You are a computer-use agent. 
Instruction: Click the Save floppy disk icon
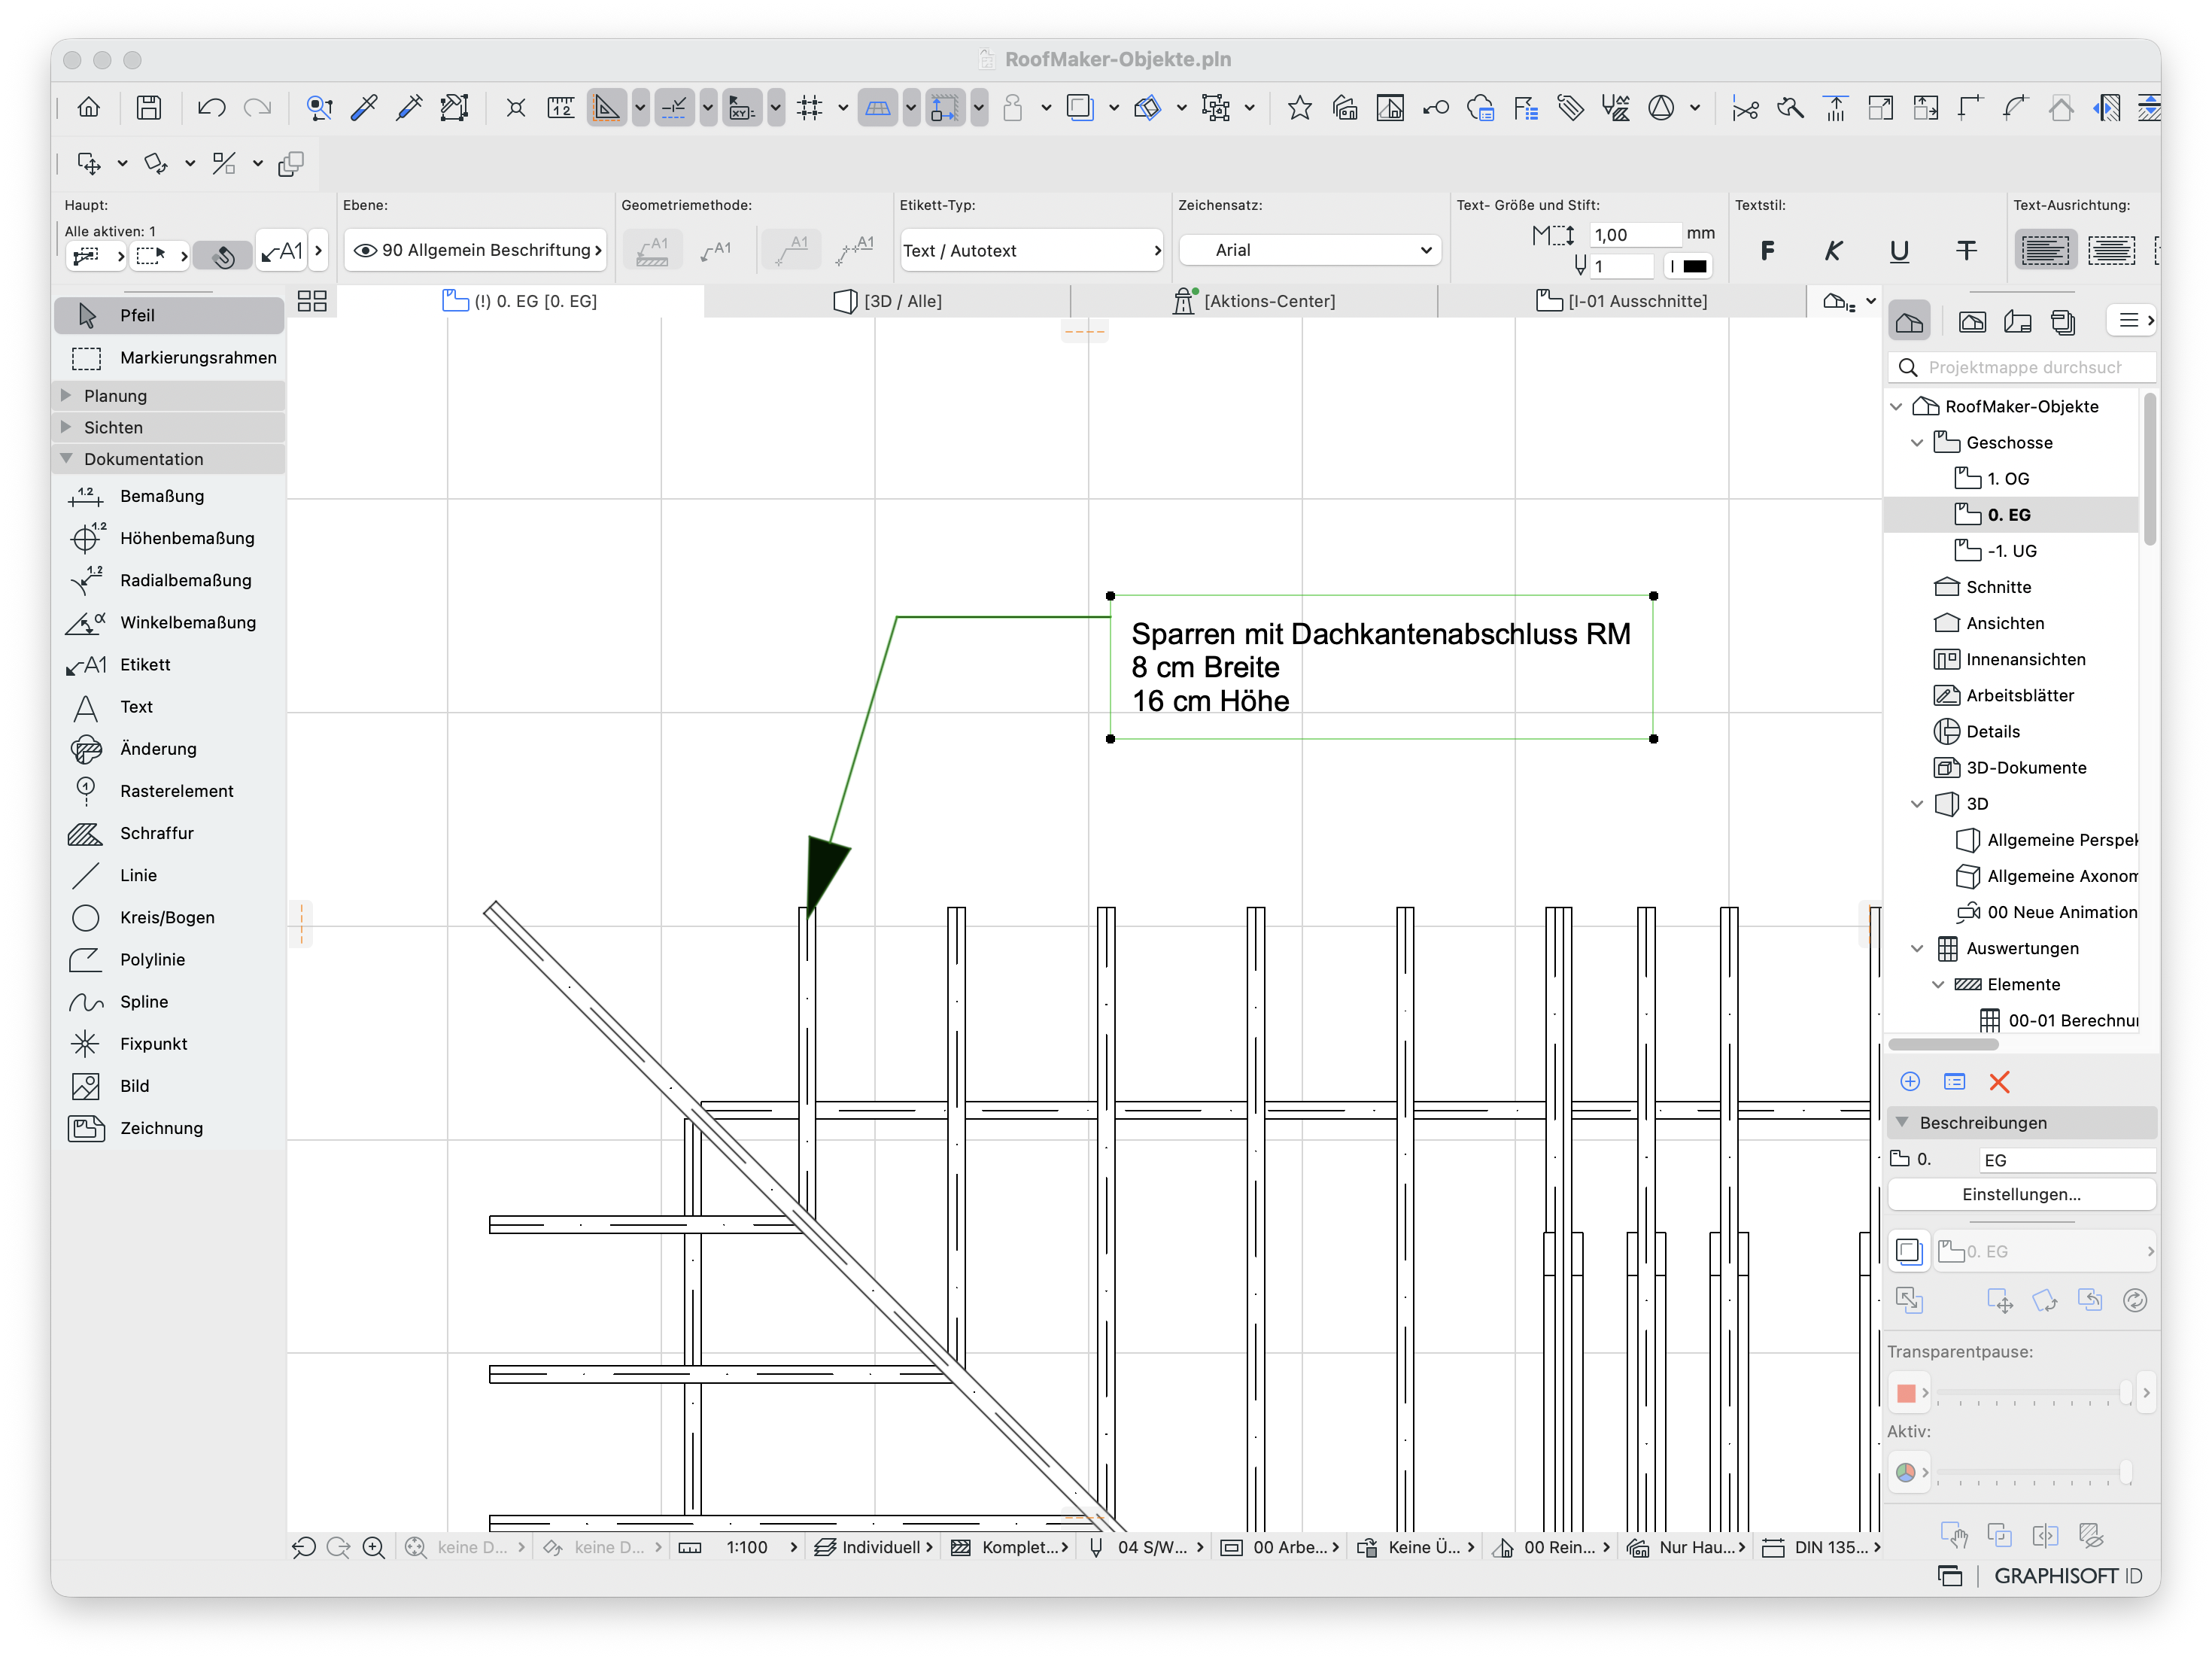(149, 107)
